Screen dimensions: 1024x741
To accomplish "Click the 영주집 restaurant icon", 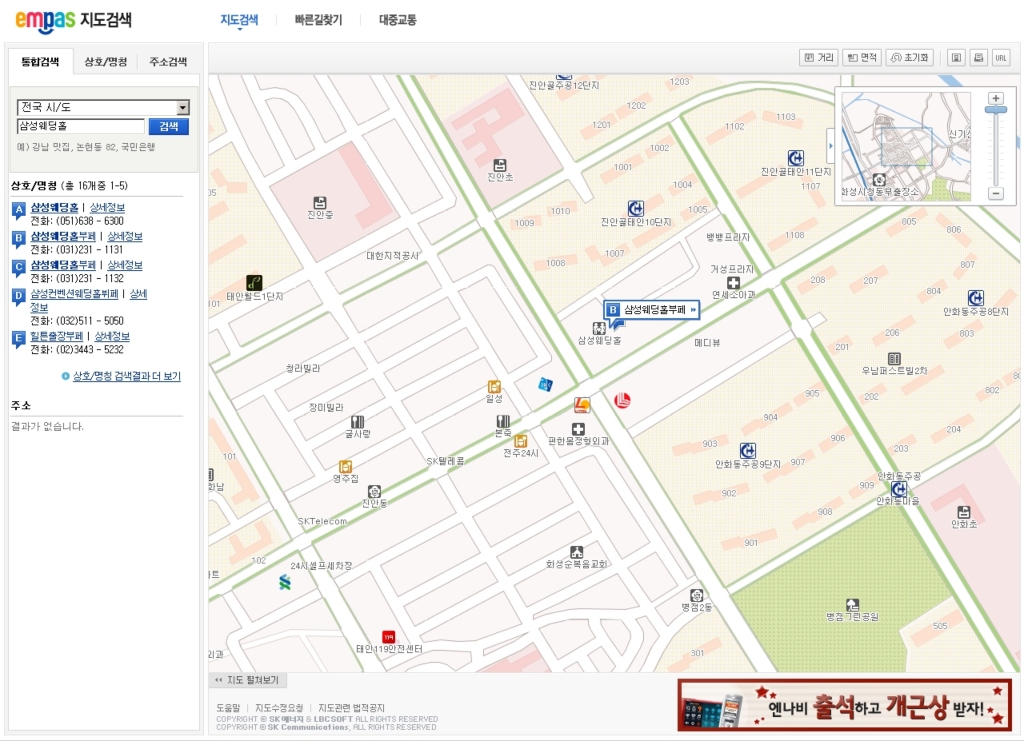I will 345,466.
